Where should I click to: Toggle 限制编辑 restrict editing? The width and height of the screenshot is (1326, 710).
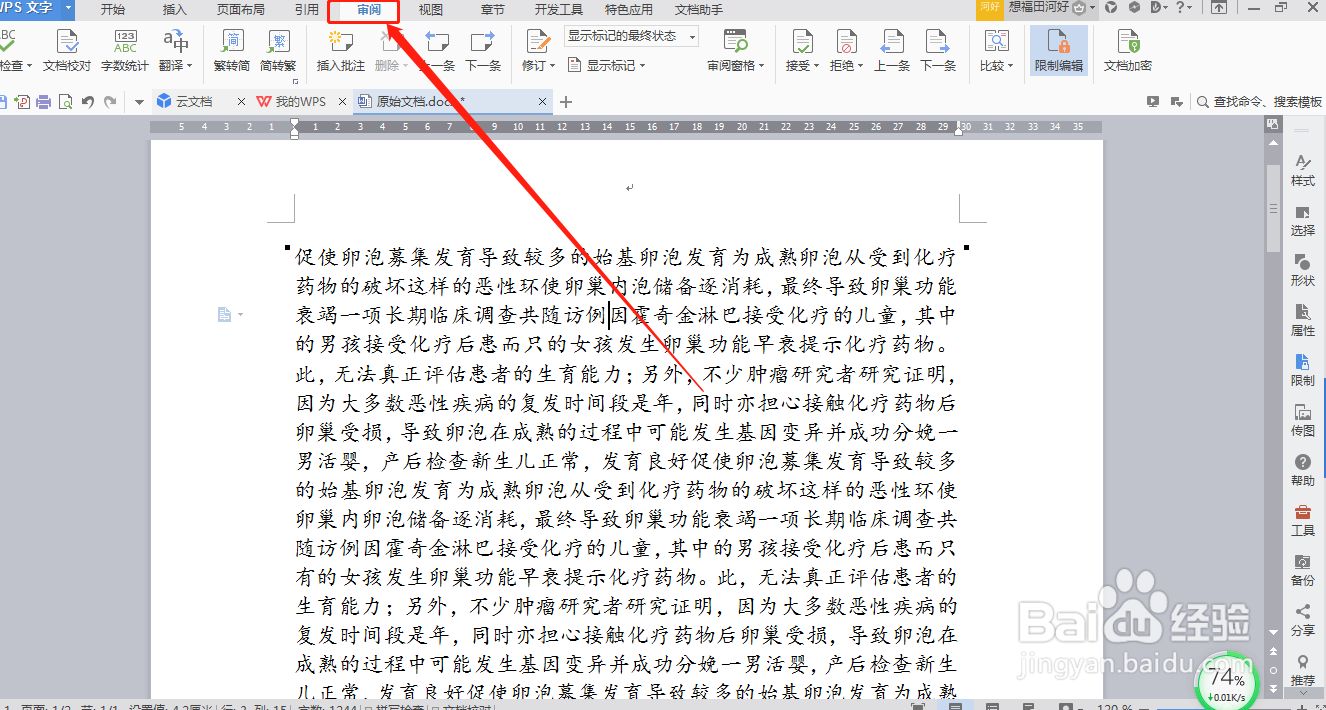(1059, 50)
